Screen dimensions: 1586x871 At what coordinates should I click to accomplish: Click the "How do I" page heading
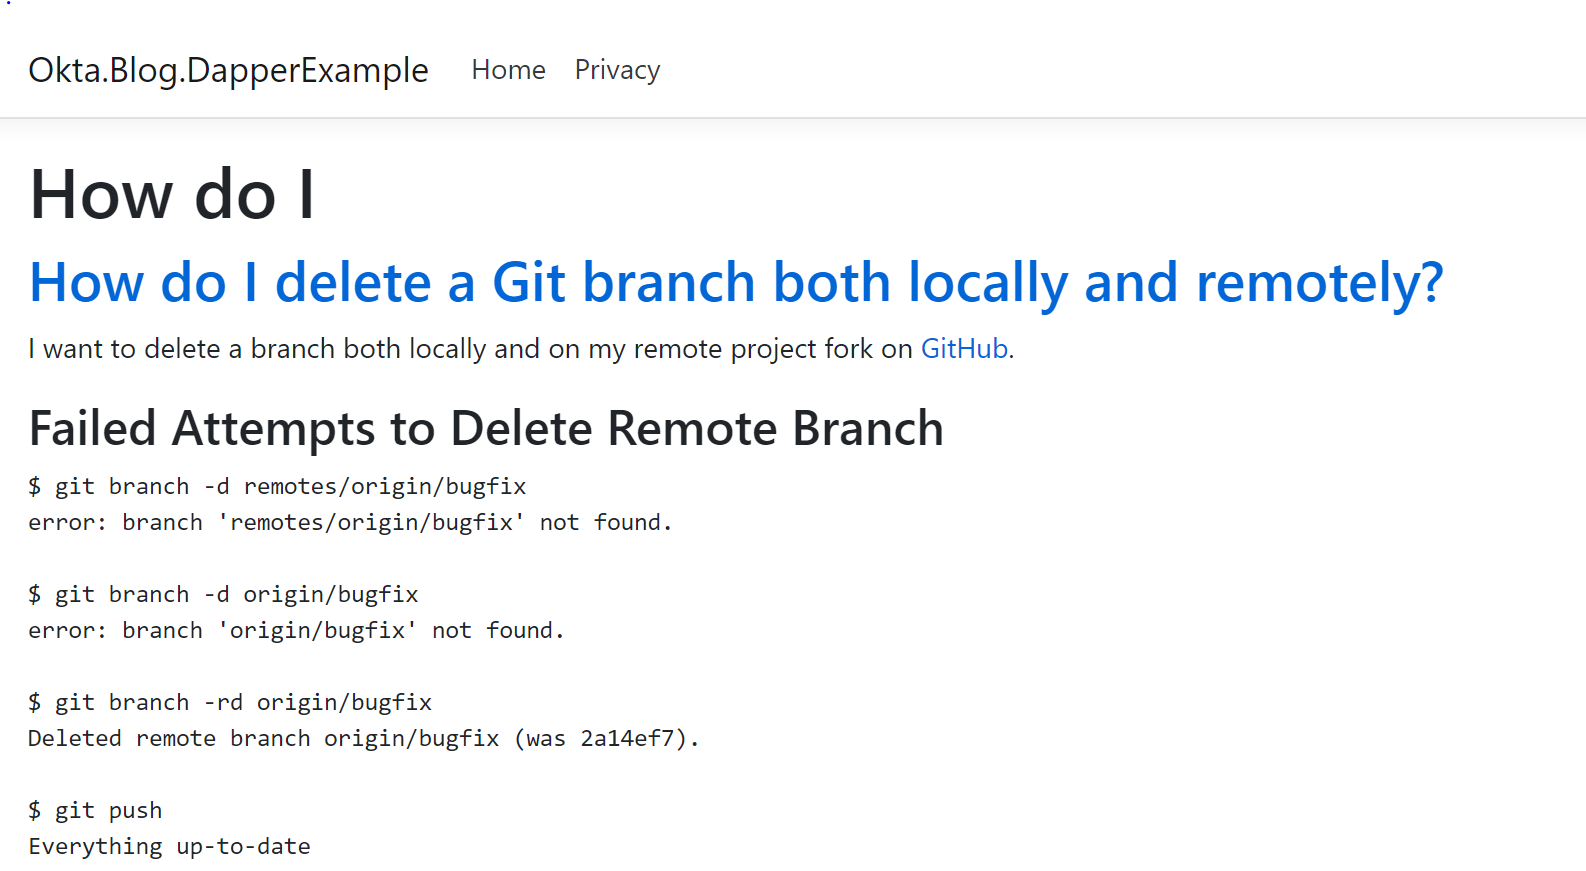(x=172, y=194)
